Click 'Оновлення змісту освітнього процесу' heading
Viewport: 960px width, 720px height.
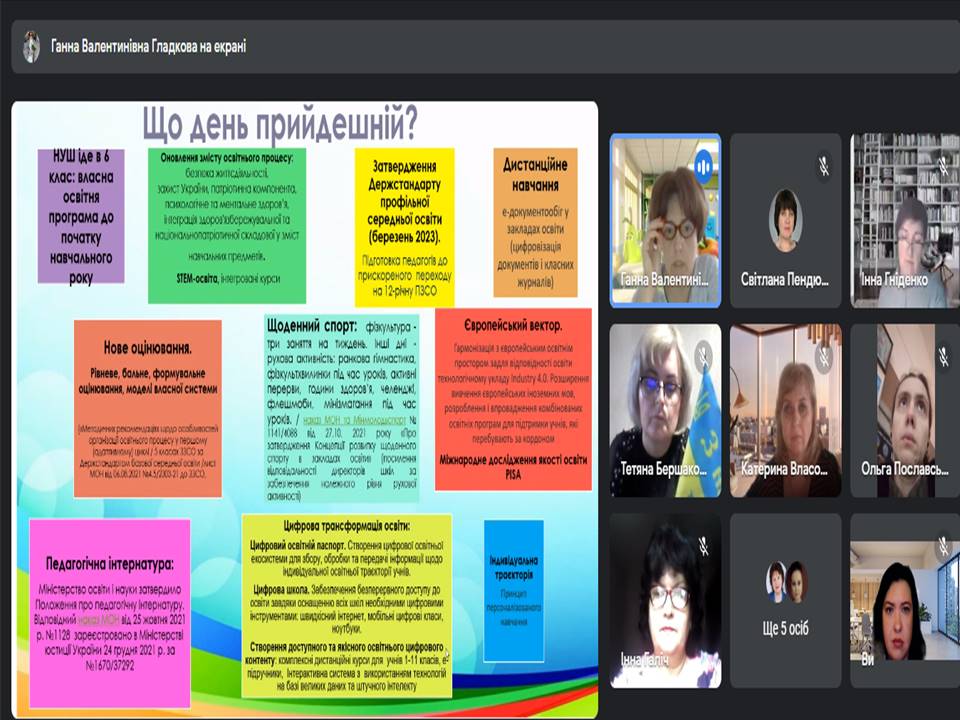pyautogui.click(x=227, y=157)
